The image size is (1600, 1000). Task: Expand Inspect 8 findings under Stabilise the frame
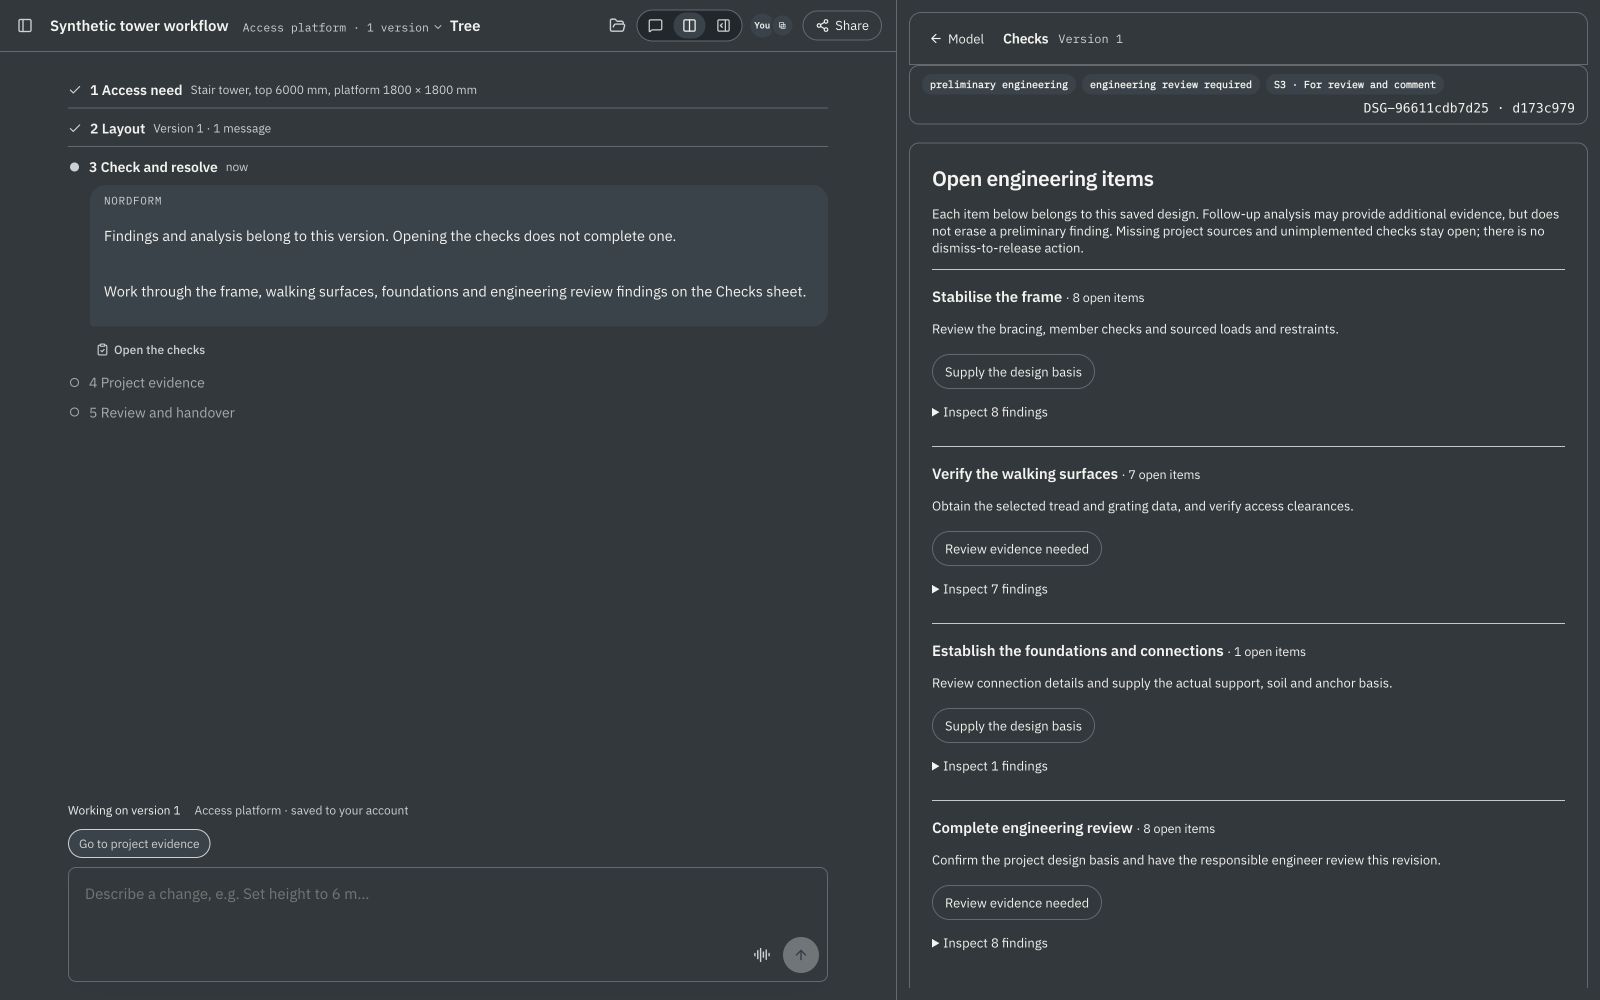tap(990, 412)
